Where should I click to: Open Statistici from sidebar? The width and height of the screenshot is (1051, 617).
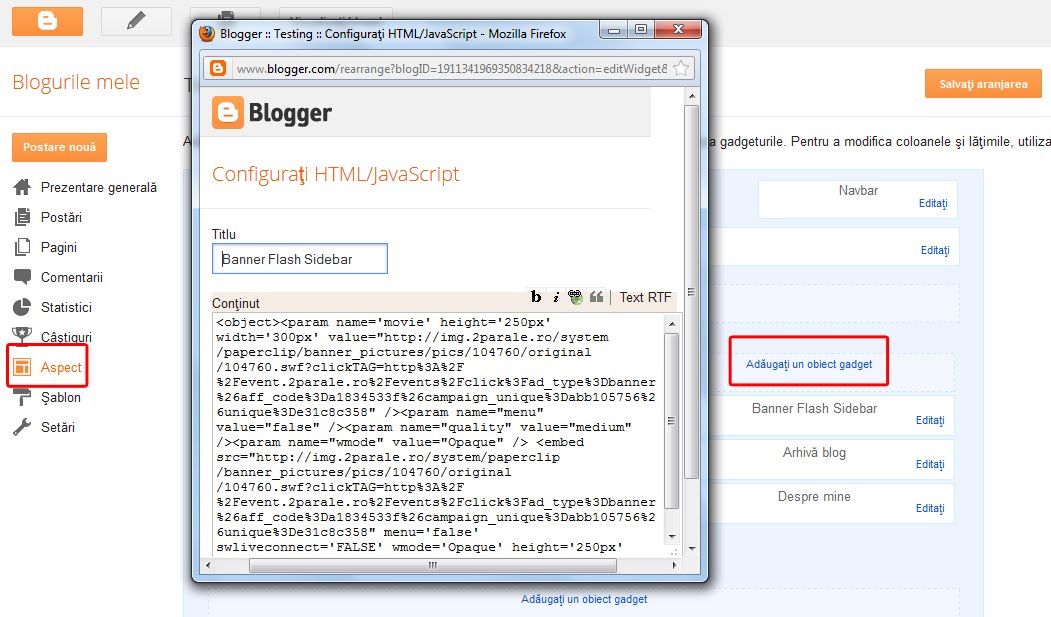click(x=66, y=307)
